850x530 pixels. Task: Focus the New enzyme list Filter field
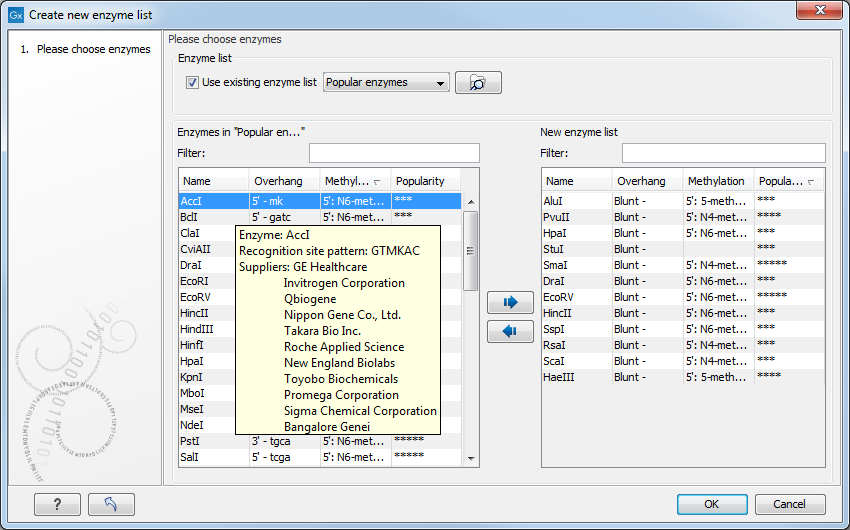click(723, 153)
